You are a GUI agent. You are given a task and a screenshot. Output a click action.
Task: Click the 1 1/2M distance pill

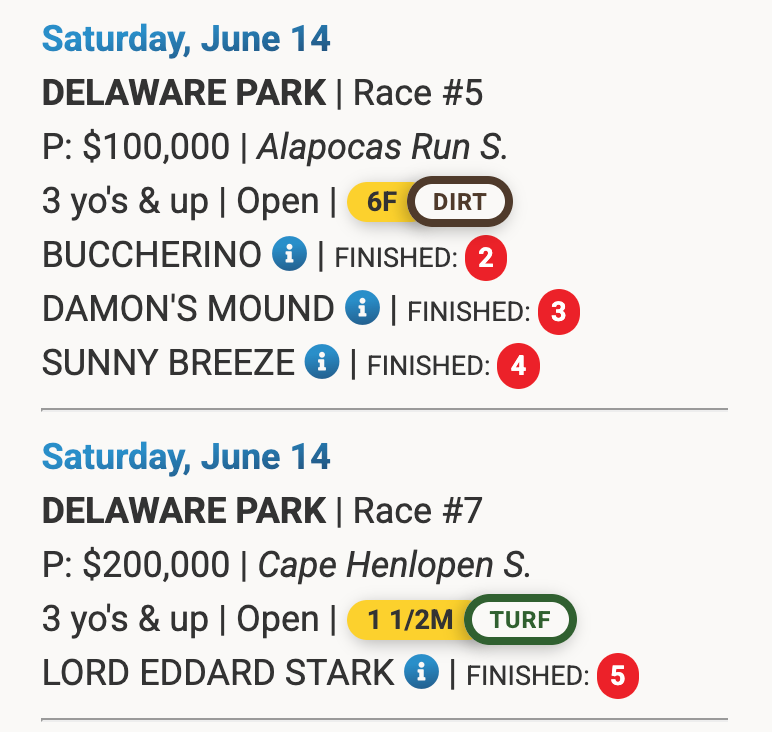click(410, 619)
